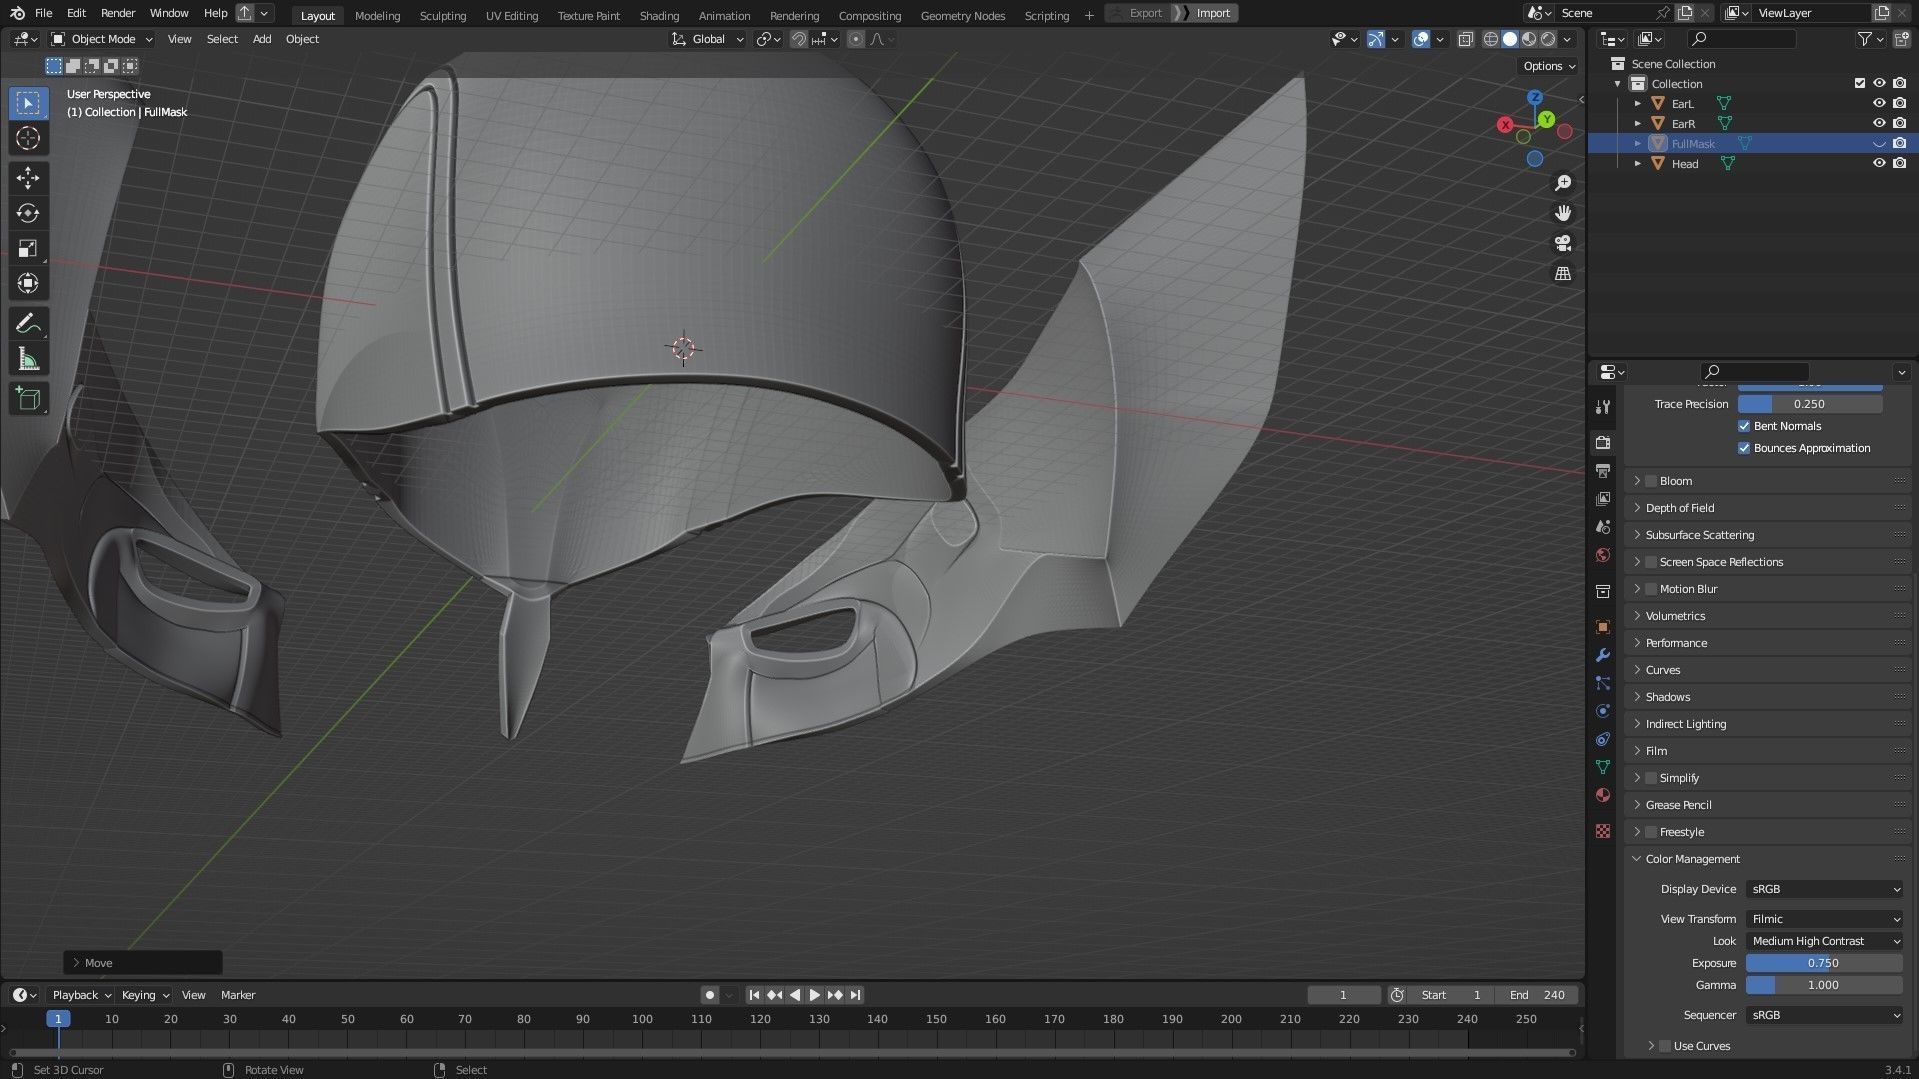
Task: Toggle Bounces Approximation checkbox
Action: [1744, 448]
